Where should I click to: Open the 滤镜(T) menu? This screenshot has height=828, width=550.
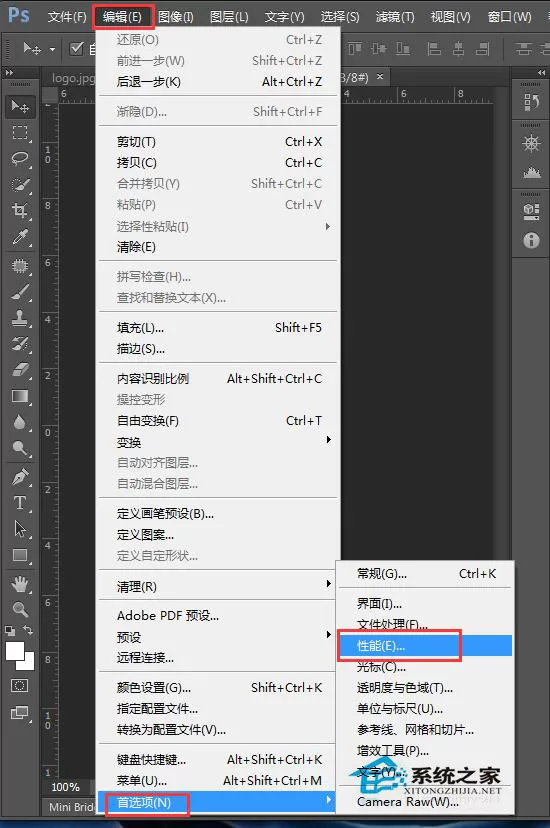394,17
